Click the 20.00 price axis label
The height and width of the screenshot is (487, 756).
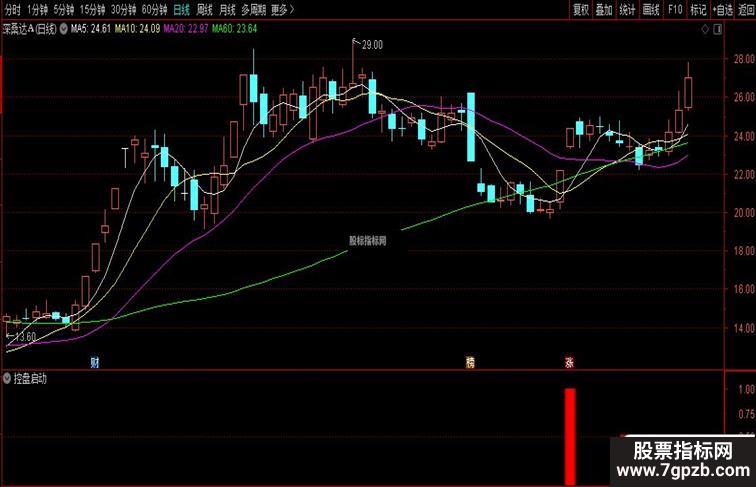coord(744,213)
